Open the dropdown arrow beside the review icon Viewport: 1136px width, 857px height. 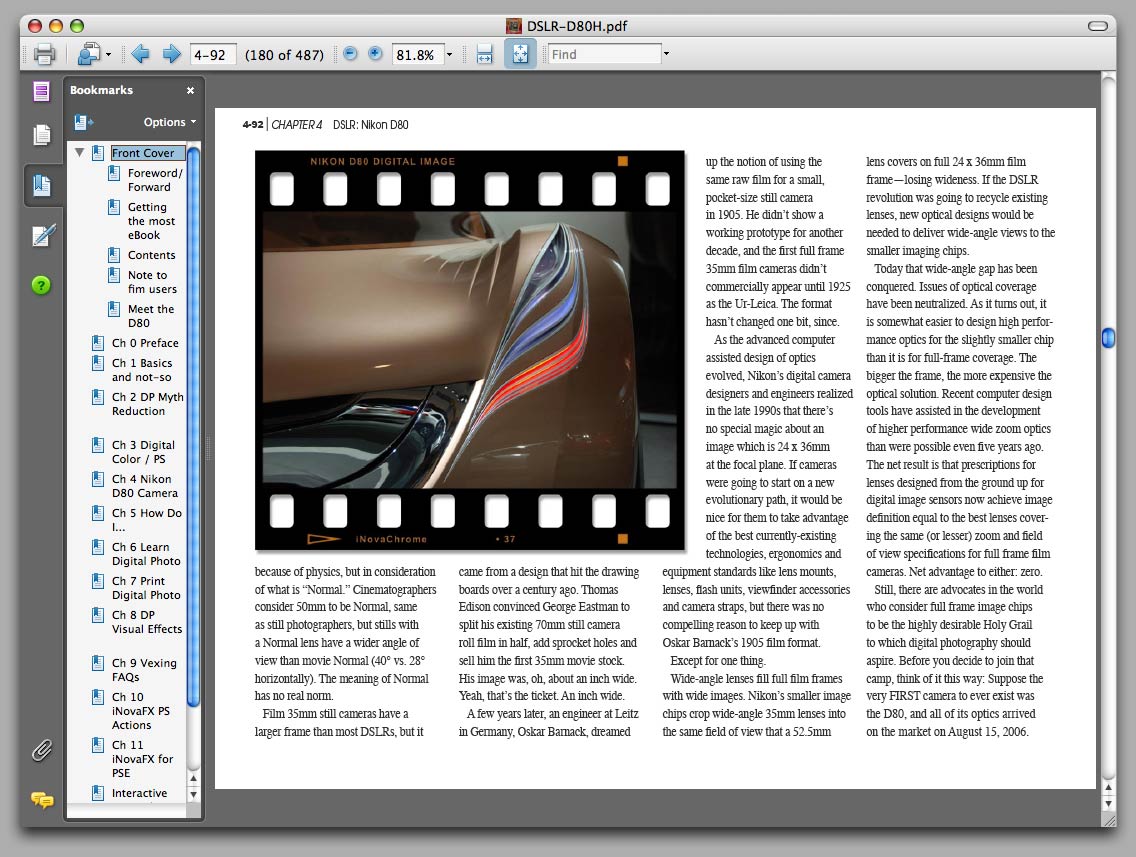tap(109, 55)
